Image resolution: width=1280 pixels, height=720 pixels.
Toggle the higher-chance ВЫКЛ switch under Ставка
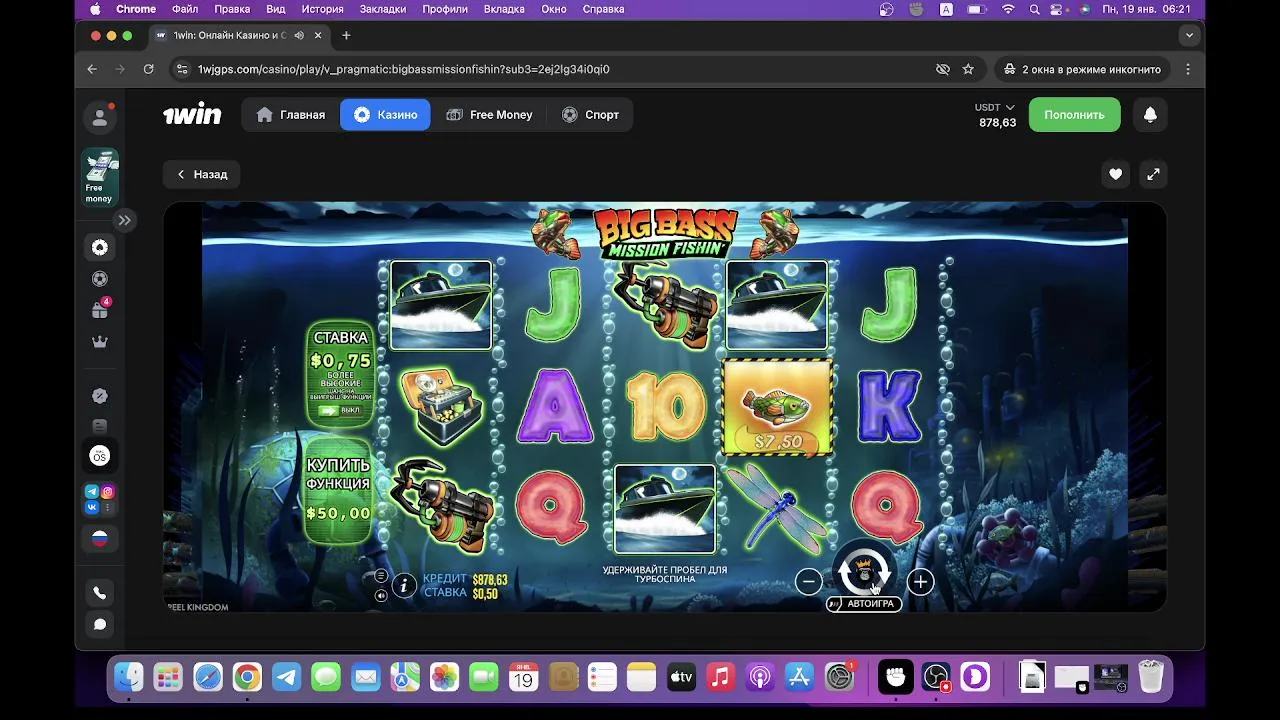(x=339, y=410)
